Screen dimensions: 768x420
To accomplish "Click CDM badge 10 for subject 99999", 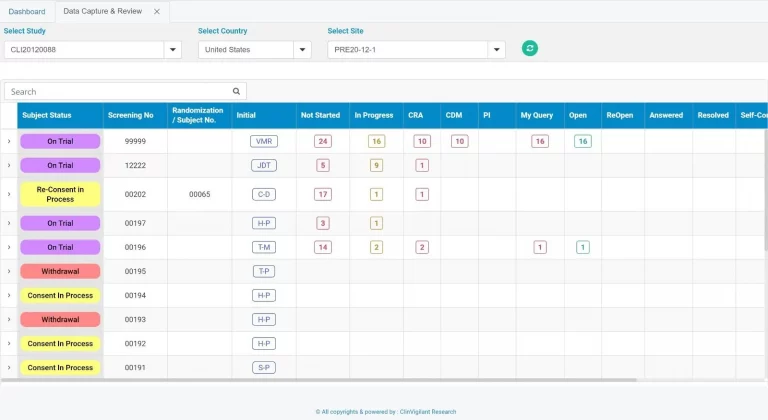I will [x=459, y=141].
